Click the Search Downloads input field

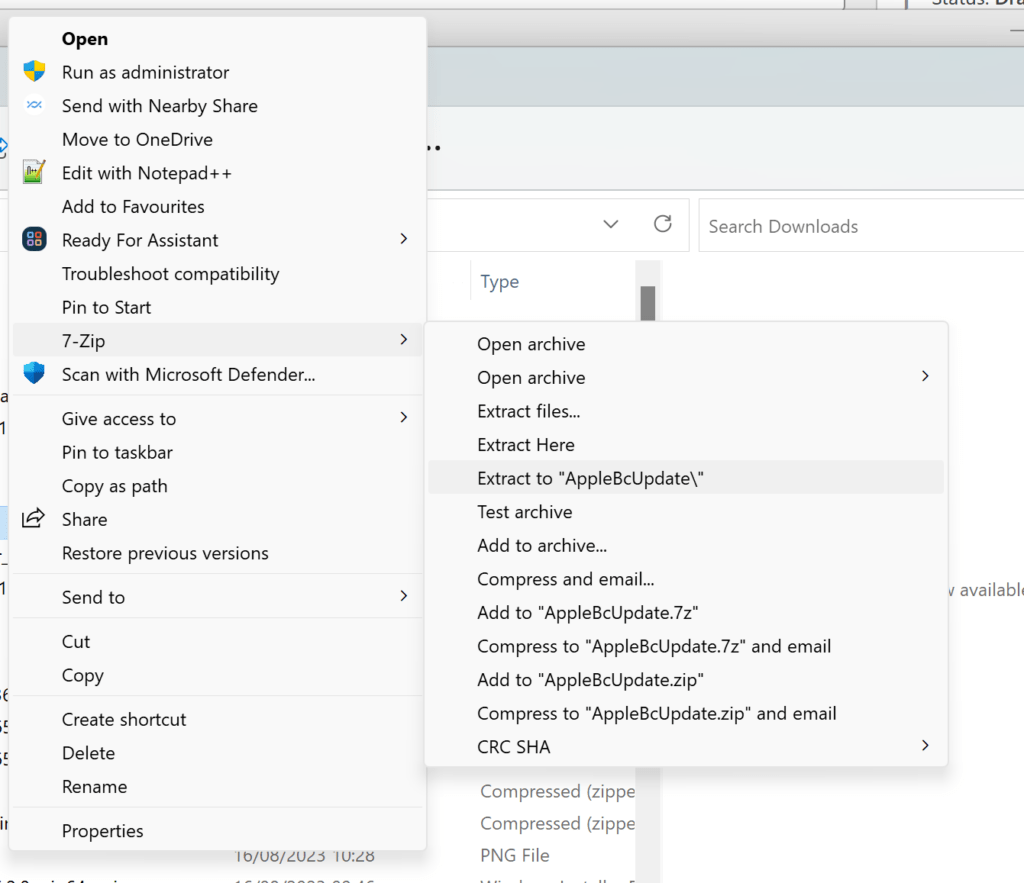click(861, 225)
